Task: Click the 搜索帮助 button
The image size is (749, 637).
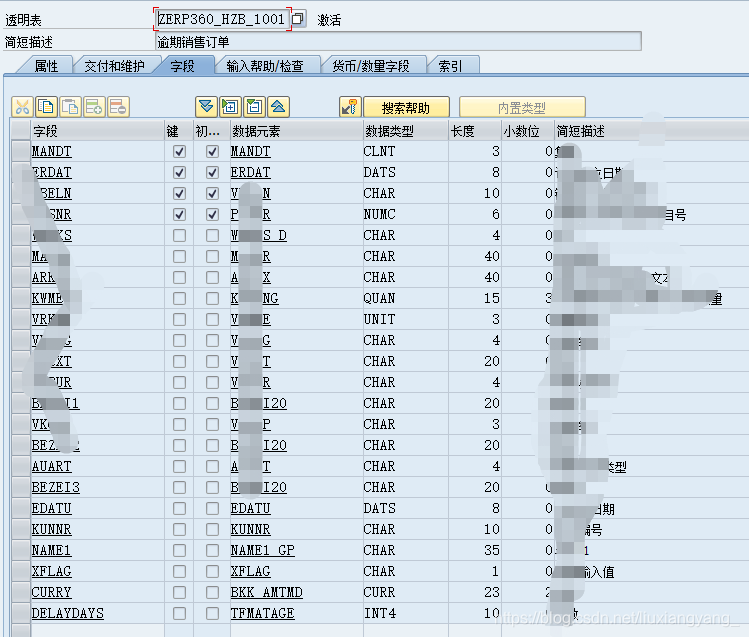Action: coord(406,107)
